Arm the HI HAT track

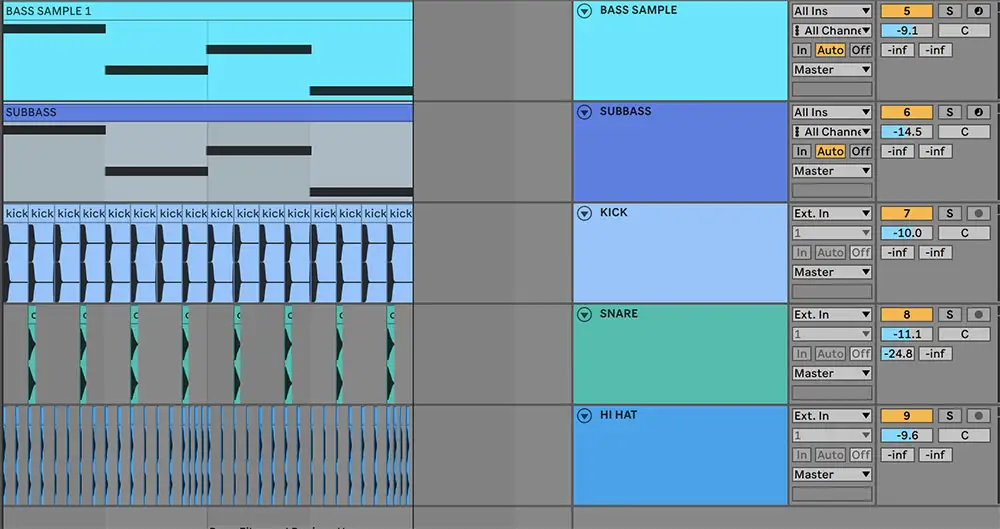point(977,415)
